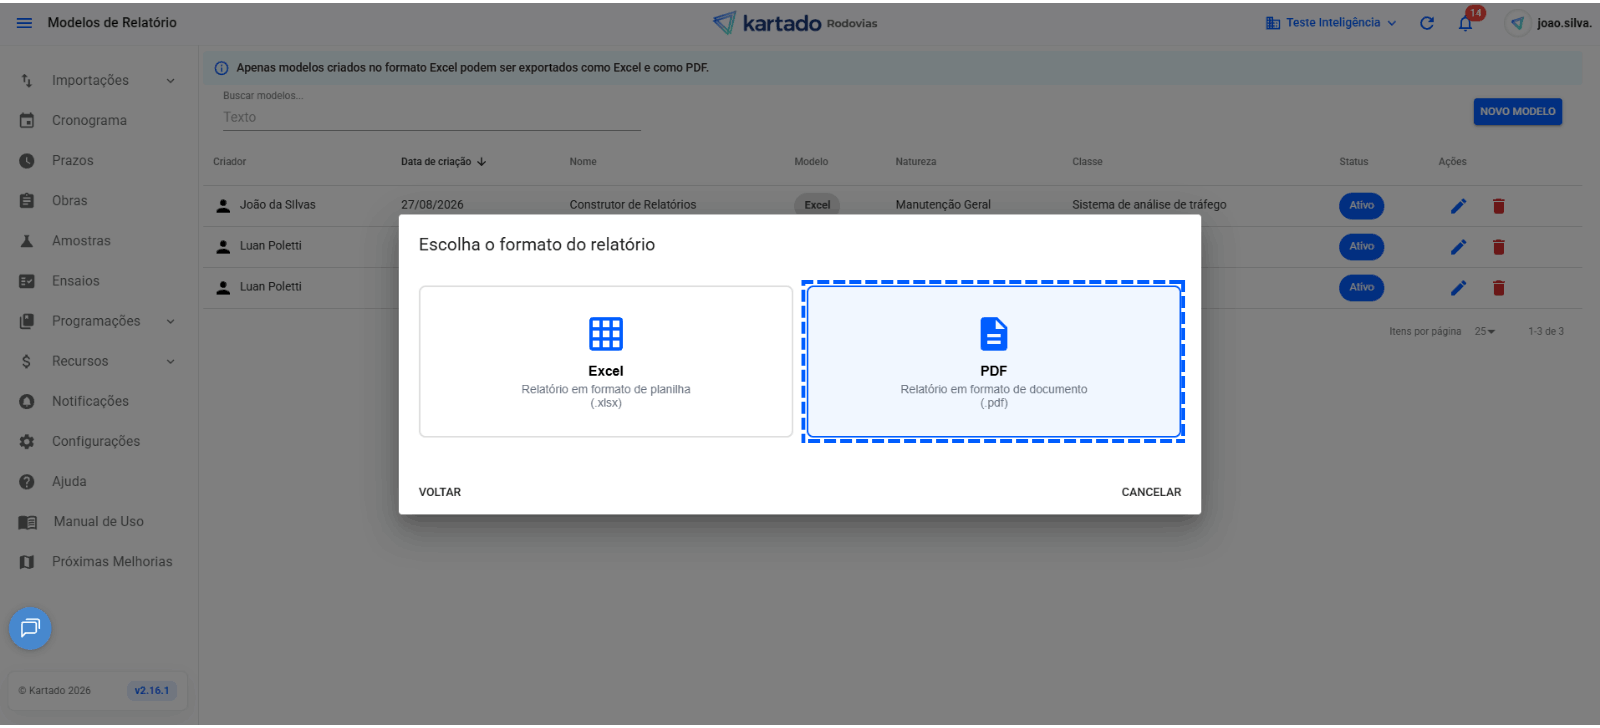This screenshot has height=728, width=1600.
Task: Click the v2.16.1 version badge
Action: [152, 690]
